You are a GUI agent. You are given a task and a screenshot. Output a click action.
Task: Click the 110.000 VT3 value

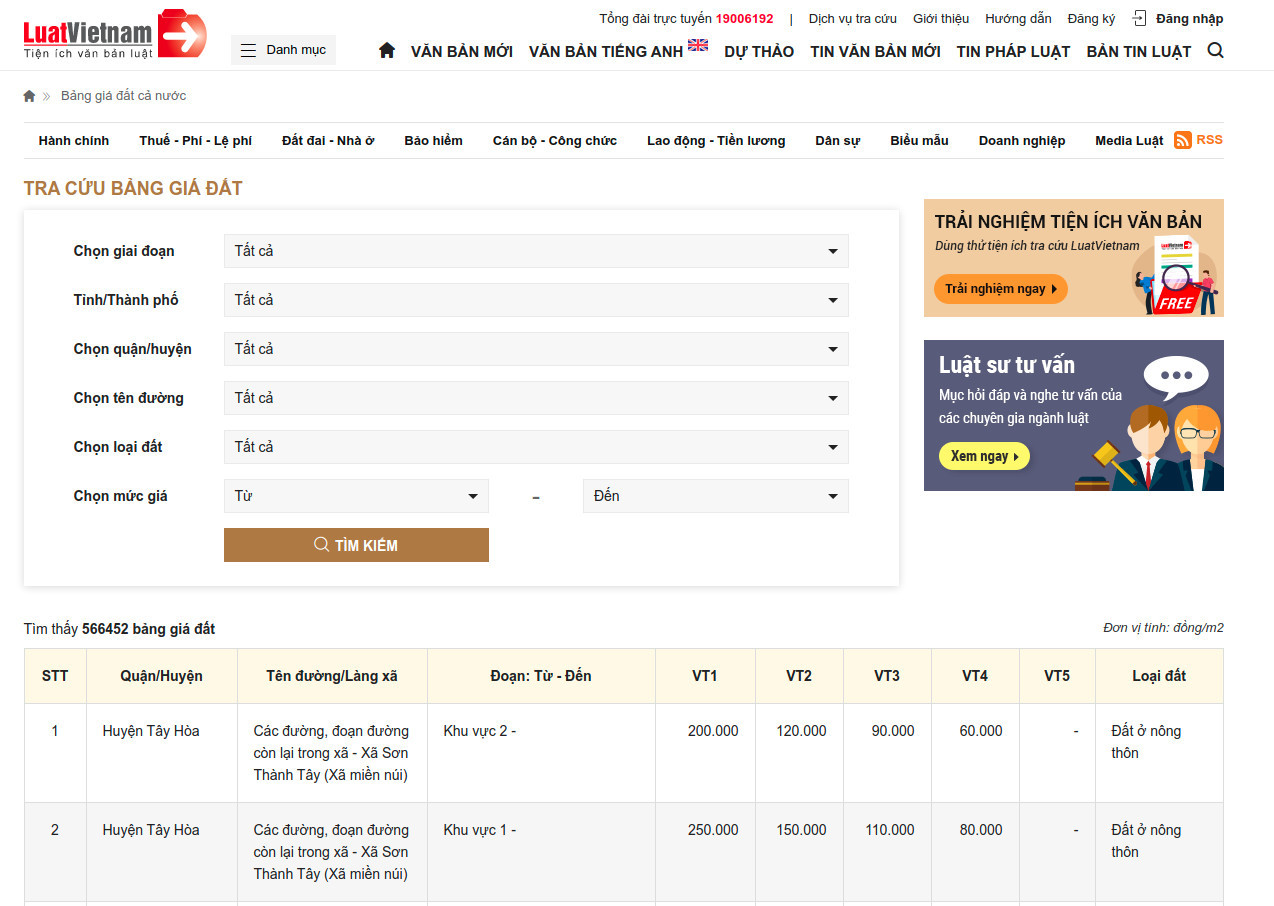click(x=890, y=830)
